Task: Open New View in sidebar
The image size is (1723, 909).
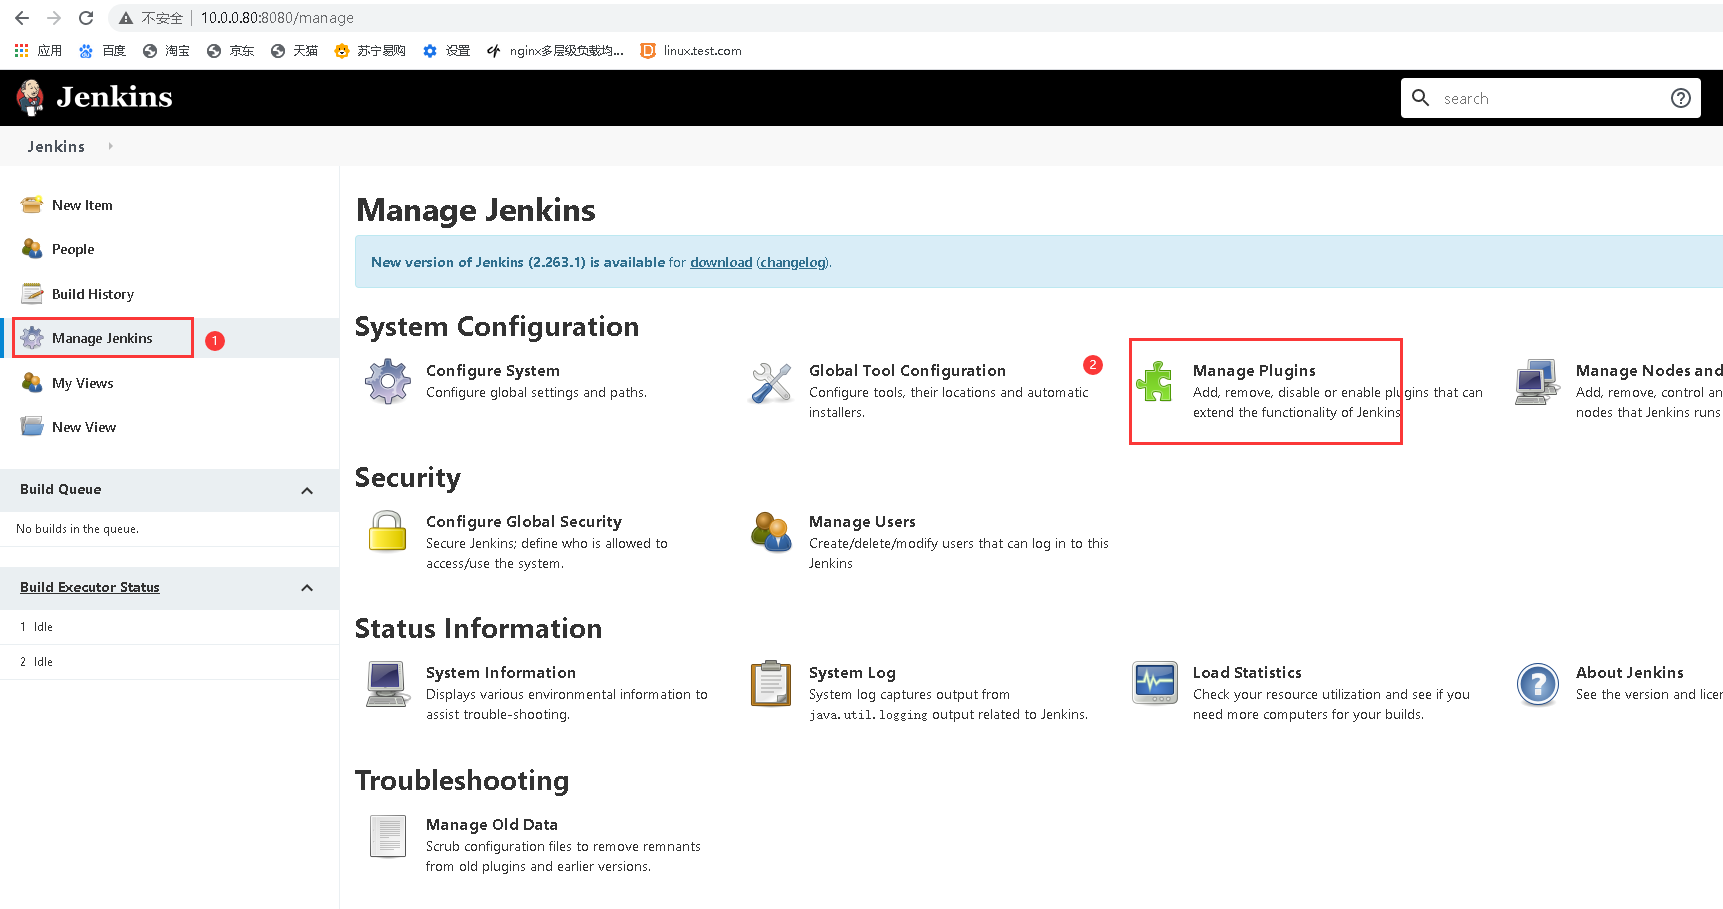Action: coord(84,427)
